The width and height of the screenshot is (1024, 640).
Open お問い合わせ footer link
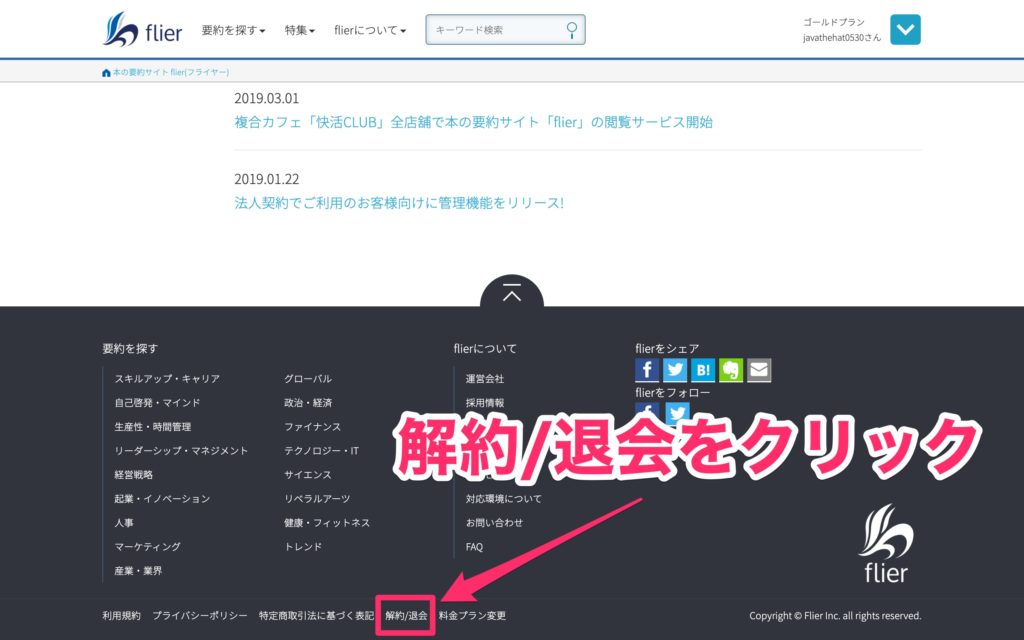click(494, 523)
